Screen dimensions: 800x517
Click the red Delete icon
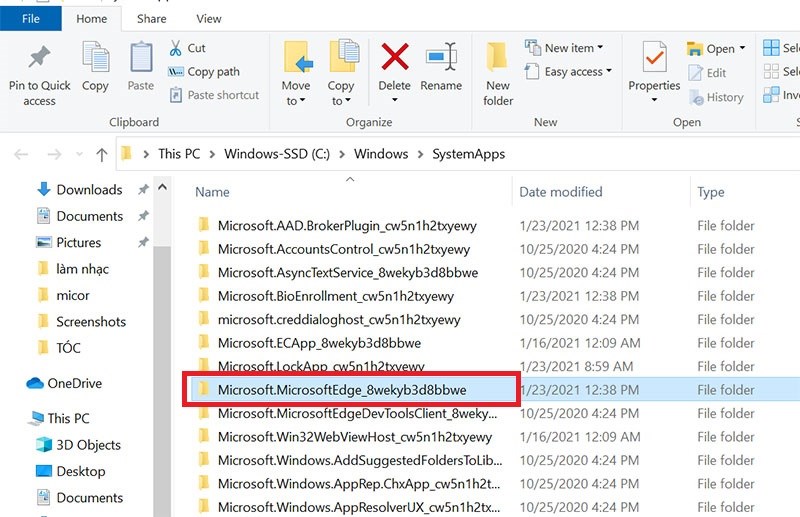pyautogui.click(x=394, y=57)
